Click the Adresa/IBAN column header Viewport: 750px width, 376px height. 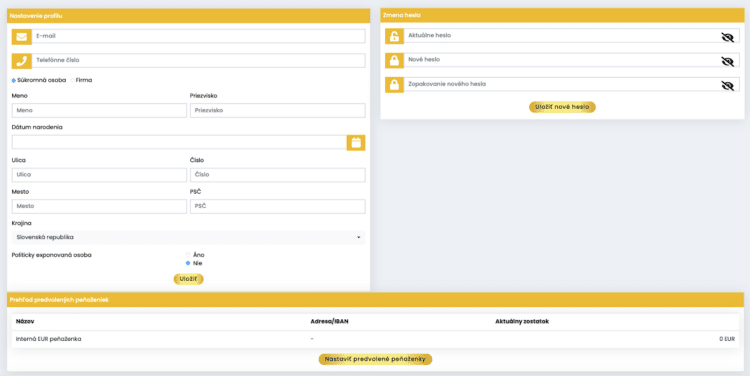point(329,322)
